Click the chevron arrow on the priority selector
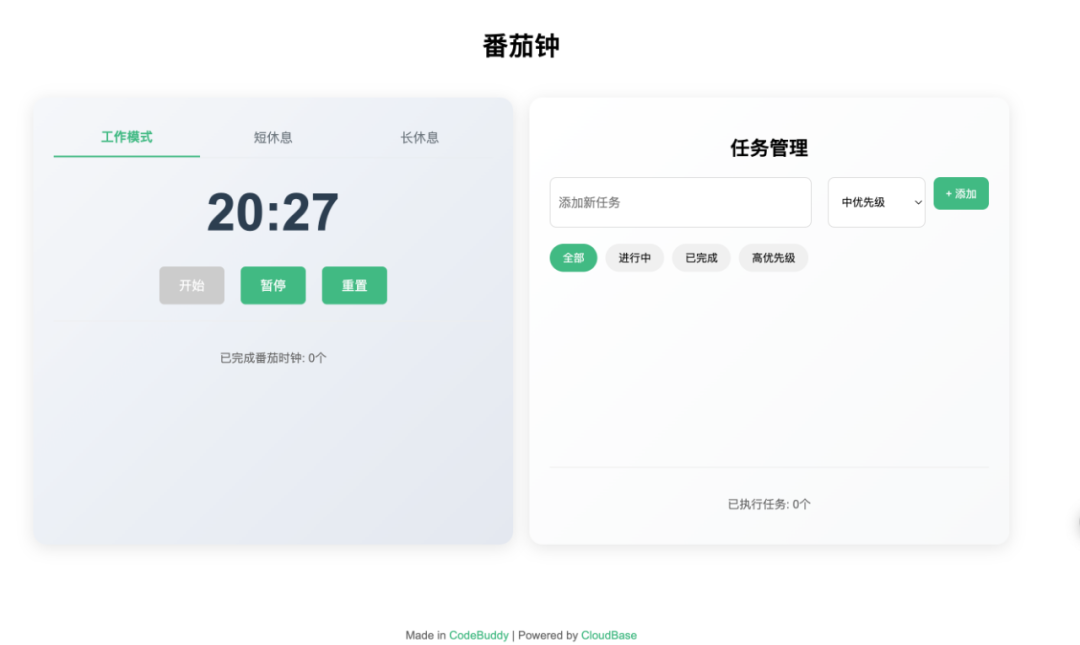Viewport: 1080px width, 645px height. 917,203
